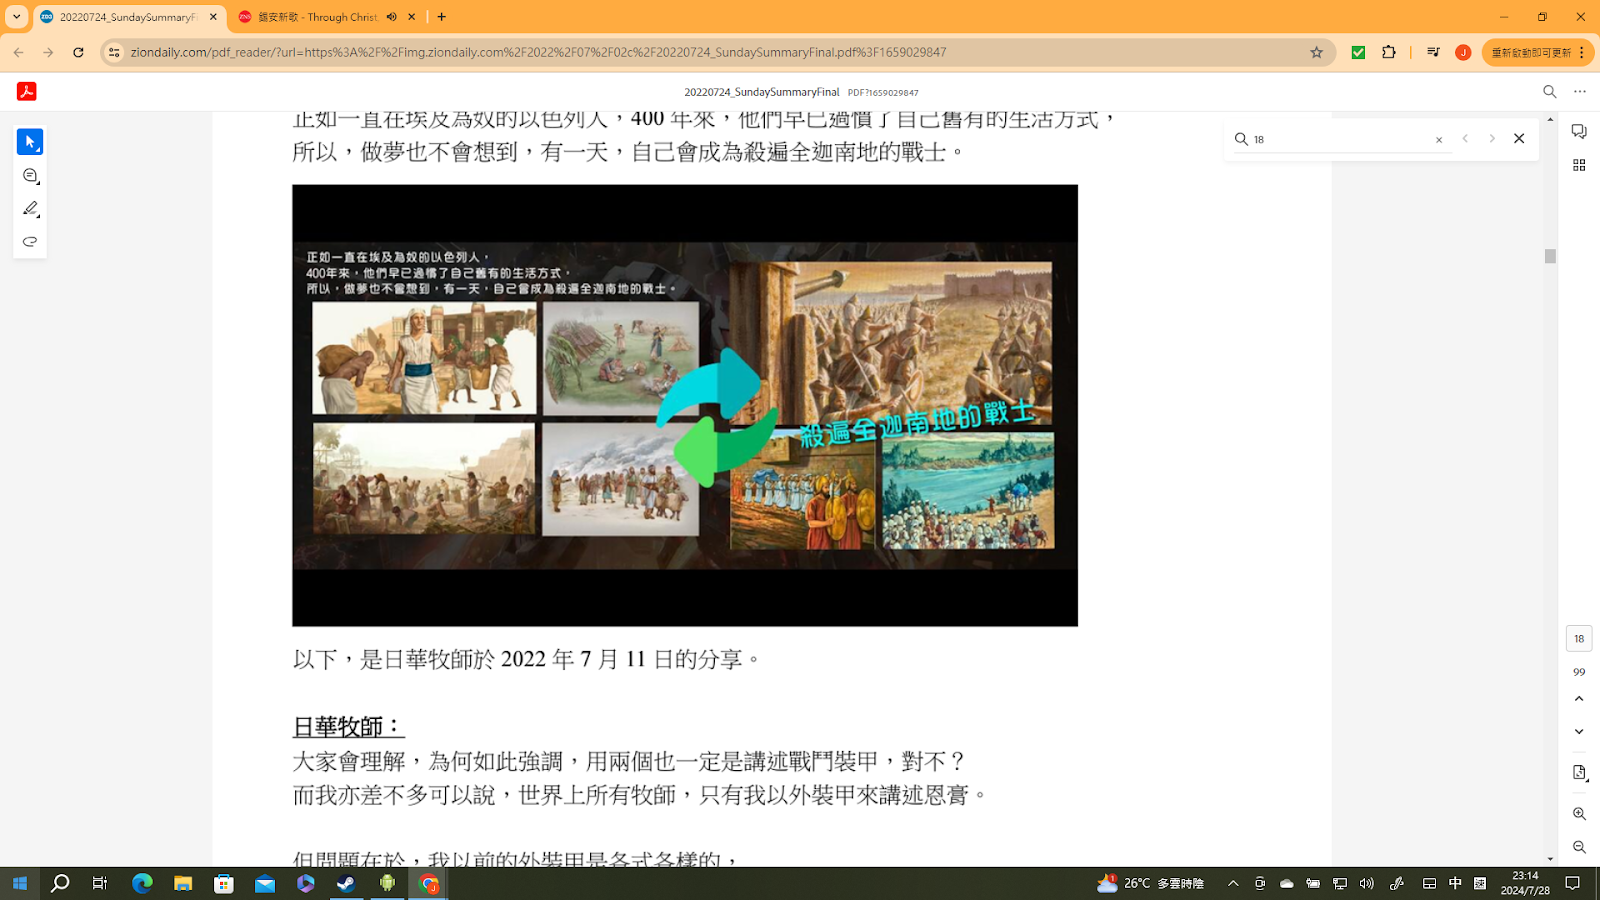This screenshot has height=900, width=1600.
Task: Open Steam from taskbar
Action: point(346,883)
